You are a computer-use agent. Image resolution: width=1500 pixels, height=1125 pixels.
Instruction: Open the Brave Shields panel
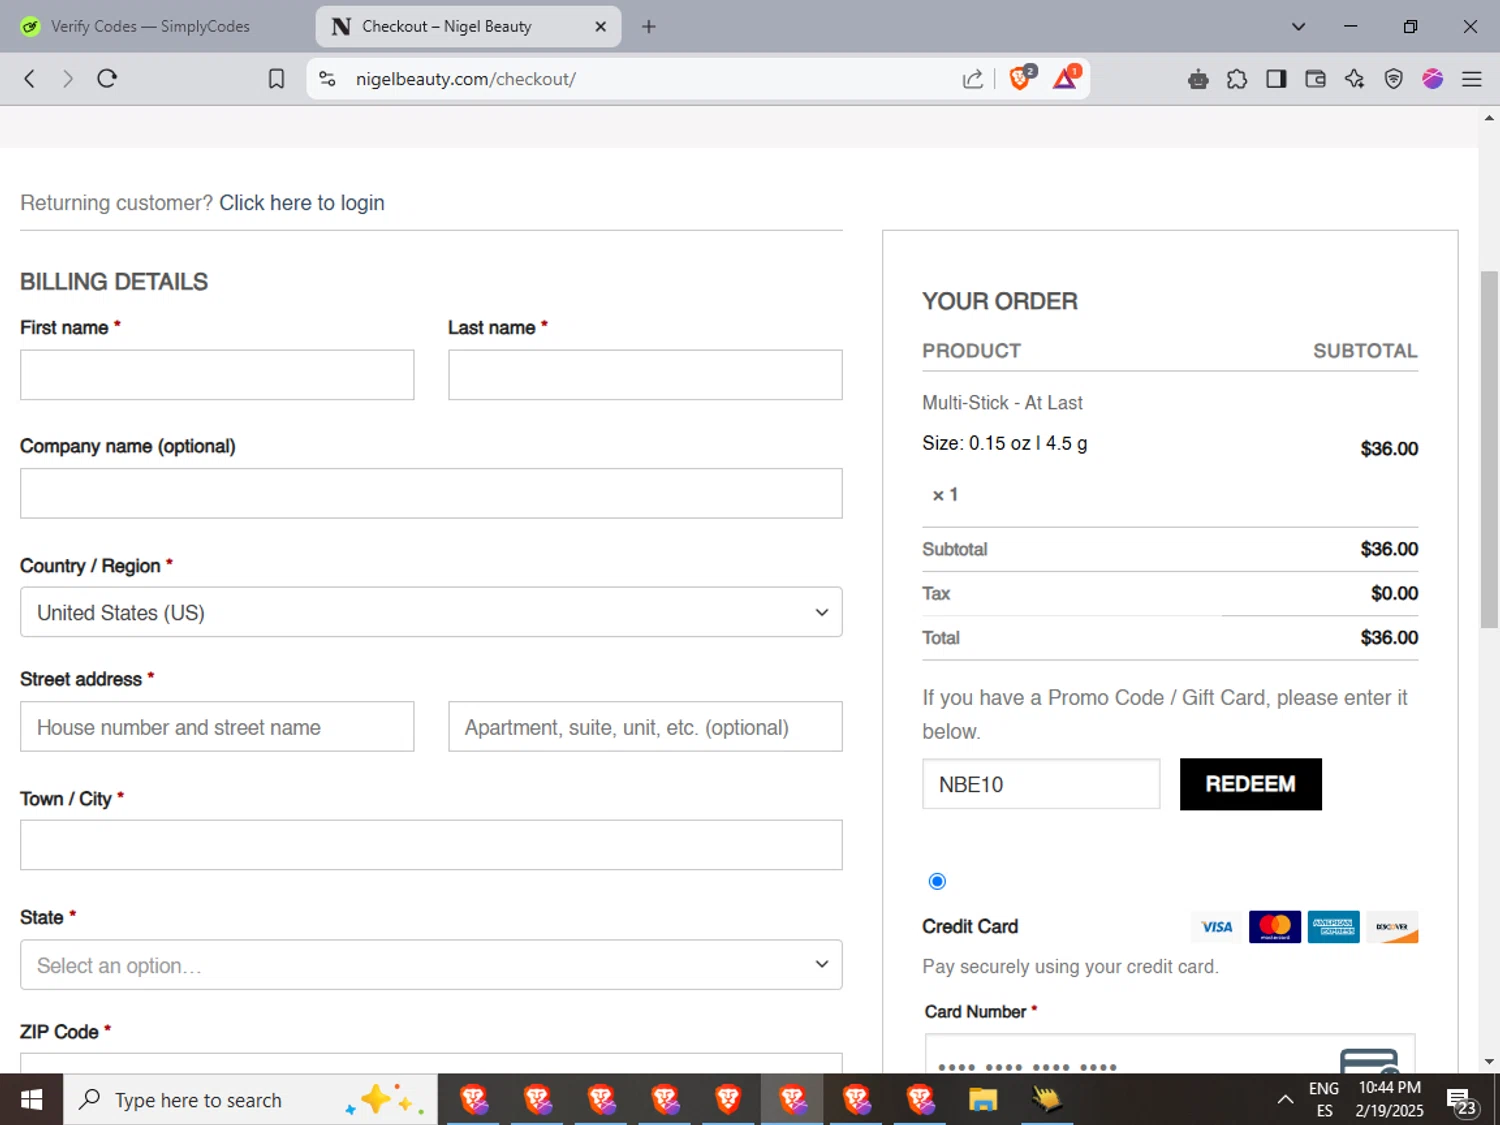click(1021, 78)
